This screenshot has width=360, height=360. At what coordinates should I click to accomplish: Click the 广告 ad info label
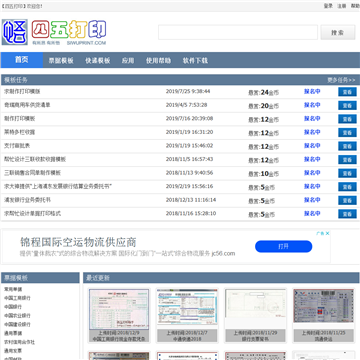coord(320,233)
